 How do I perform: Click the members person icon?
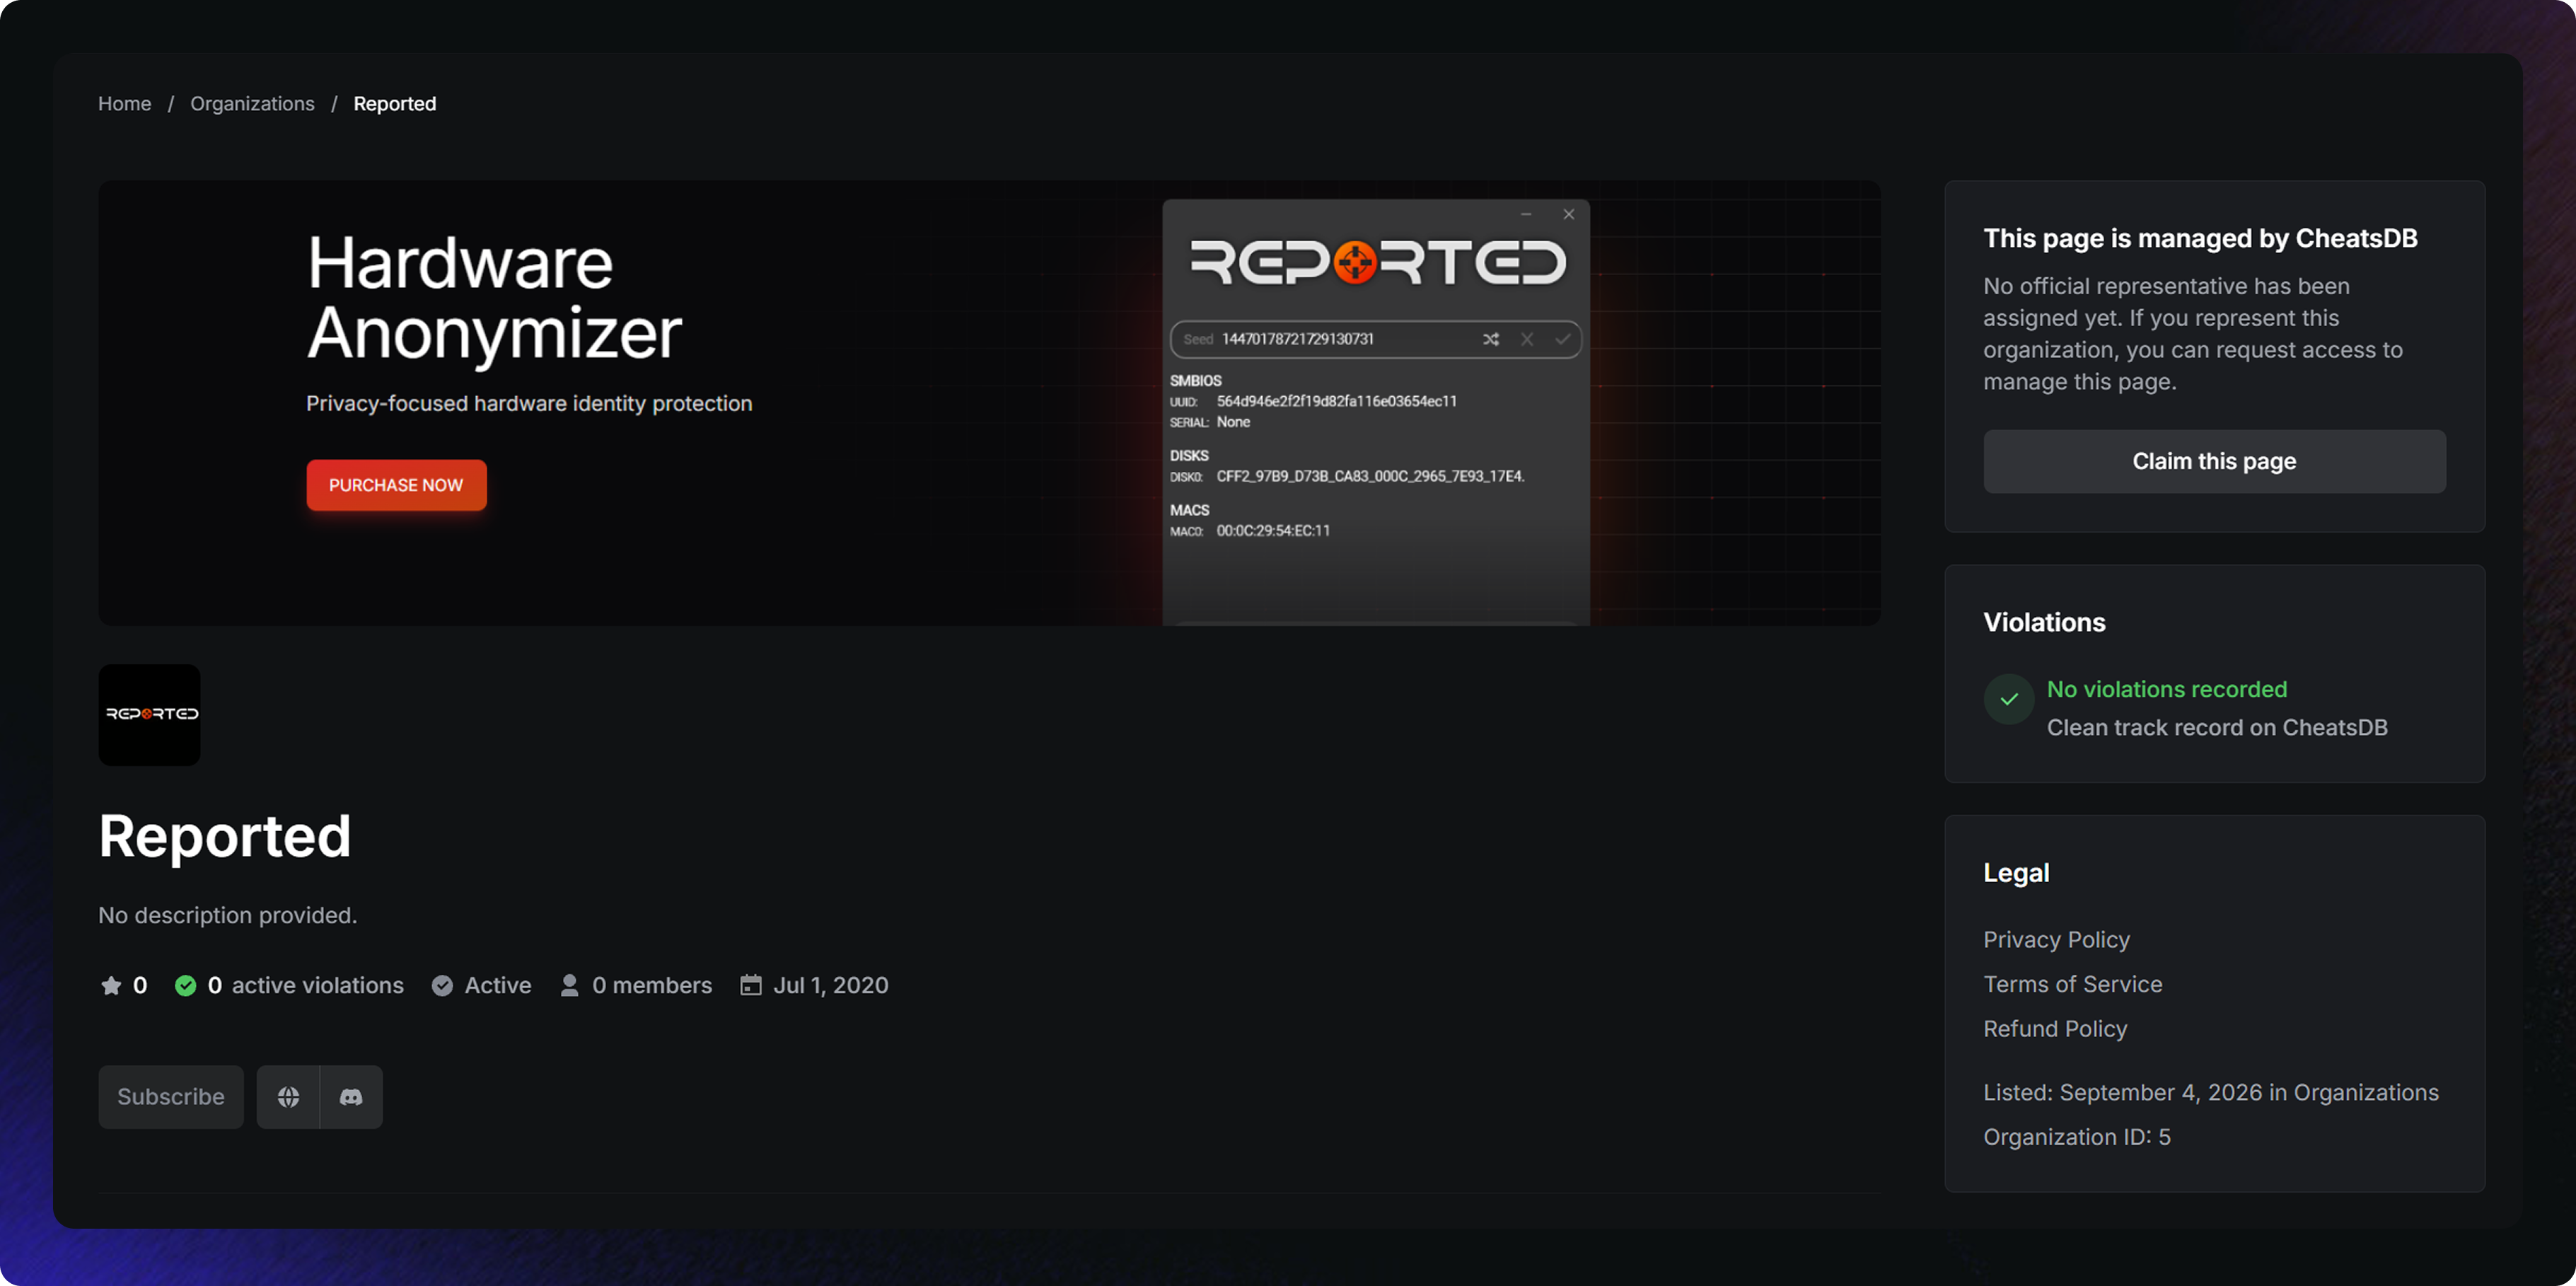[569, 985]
